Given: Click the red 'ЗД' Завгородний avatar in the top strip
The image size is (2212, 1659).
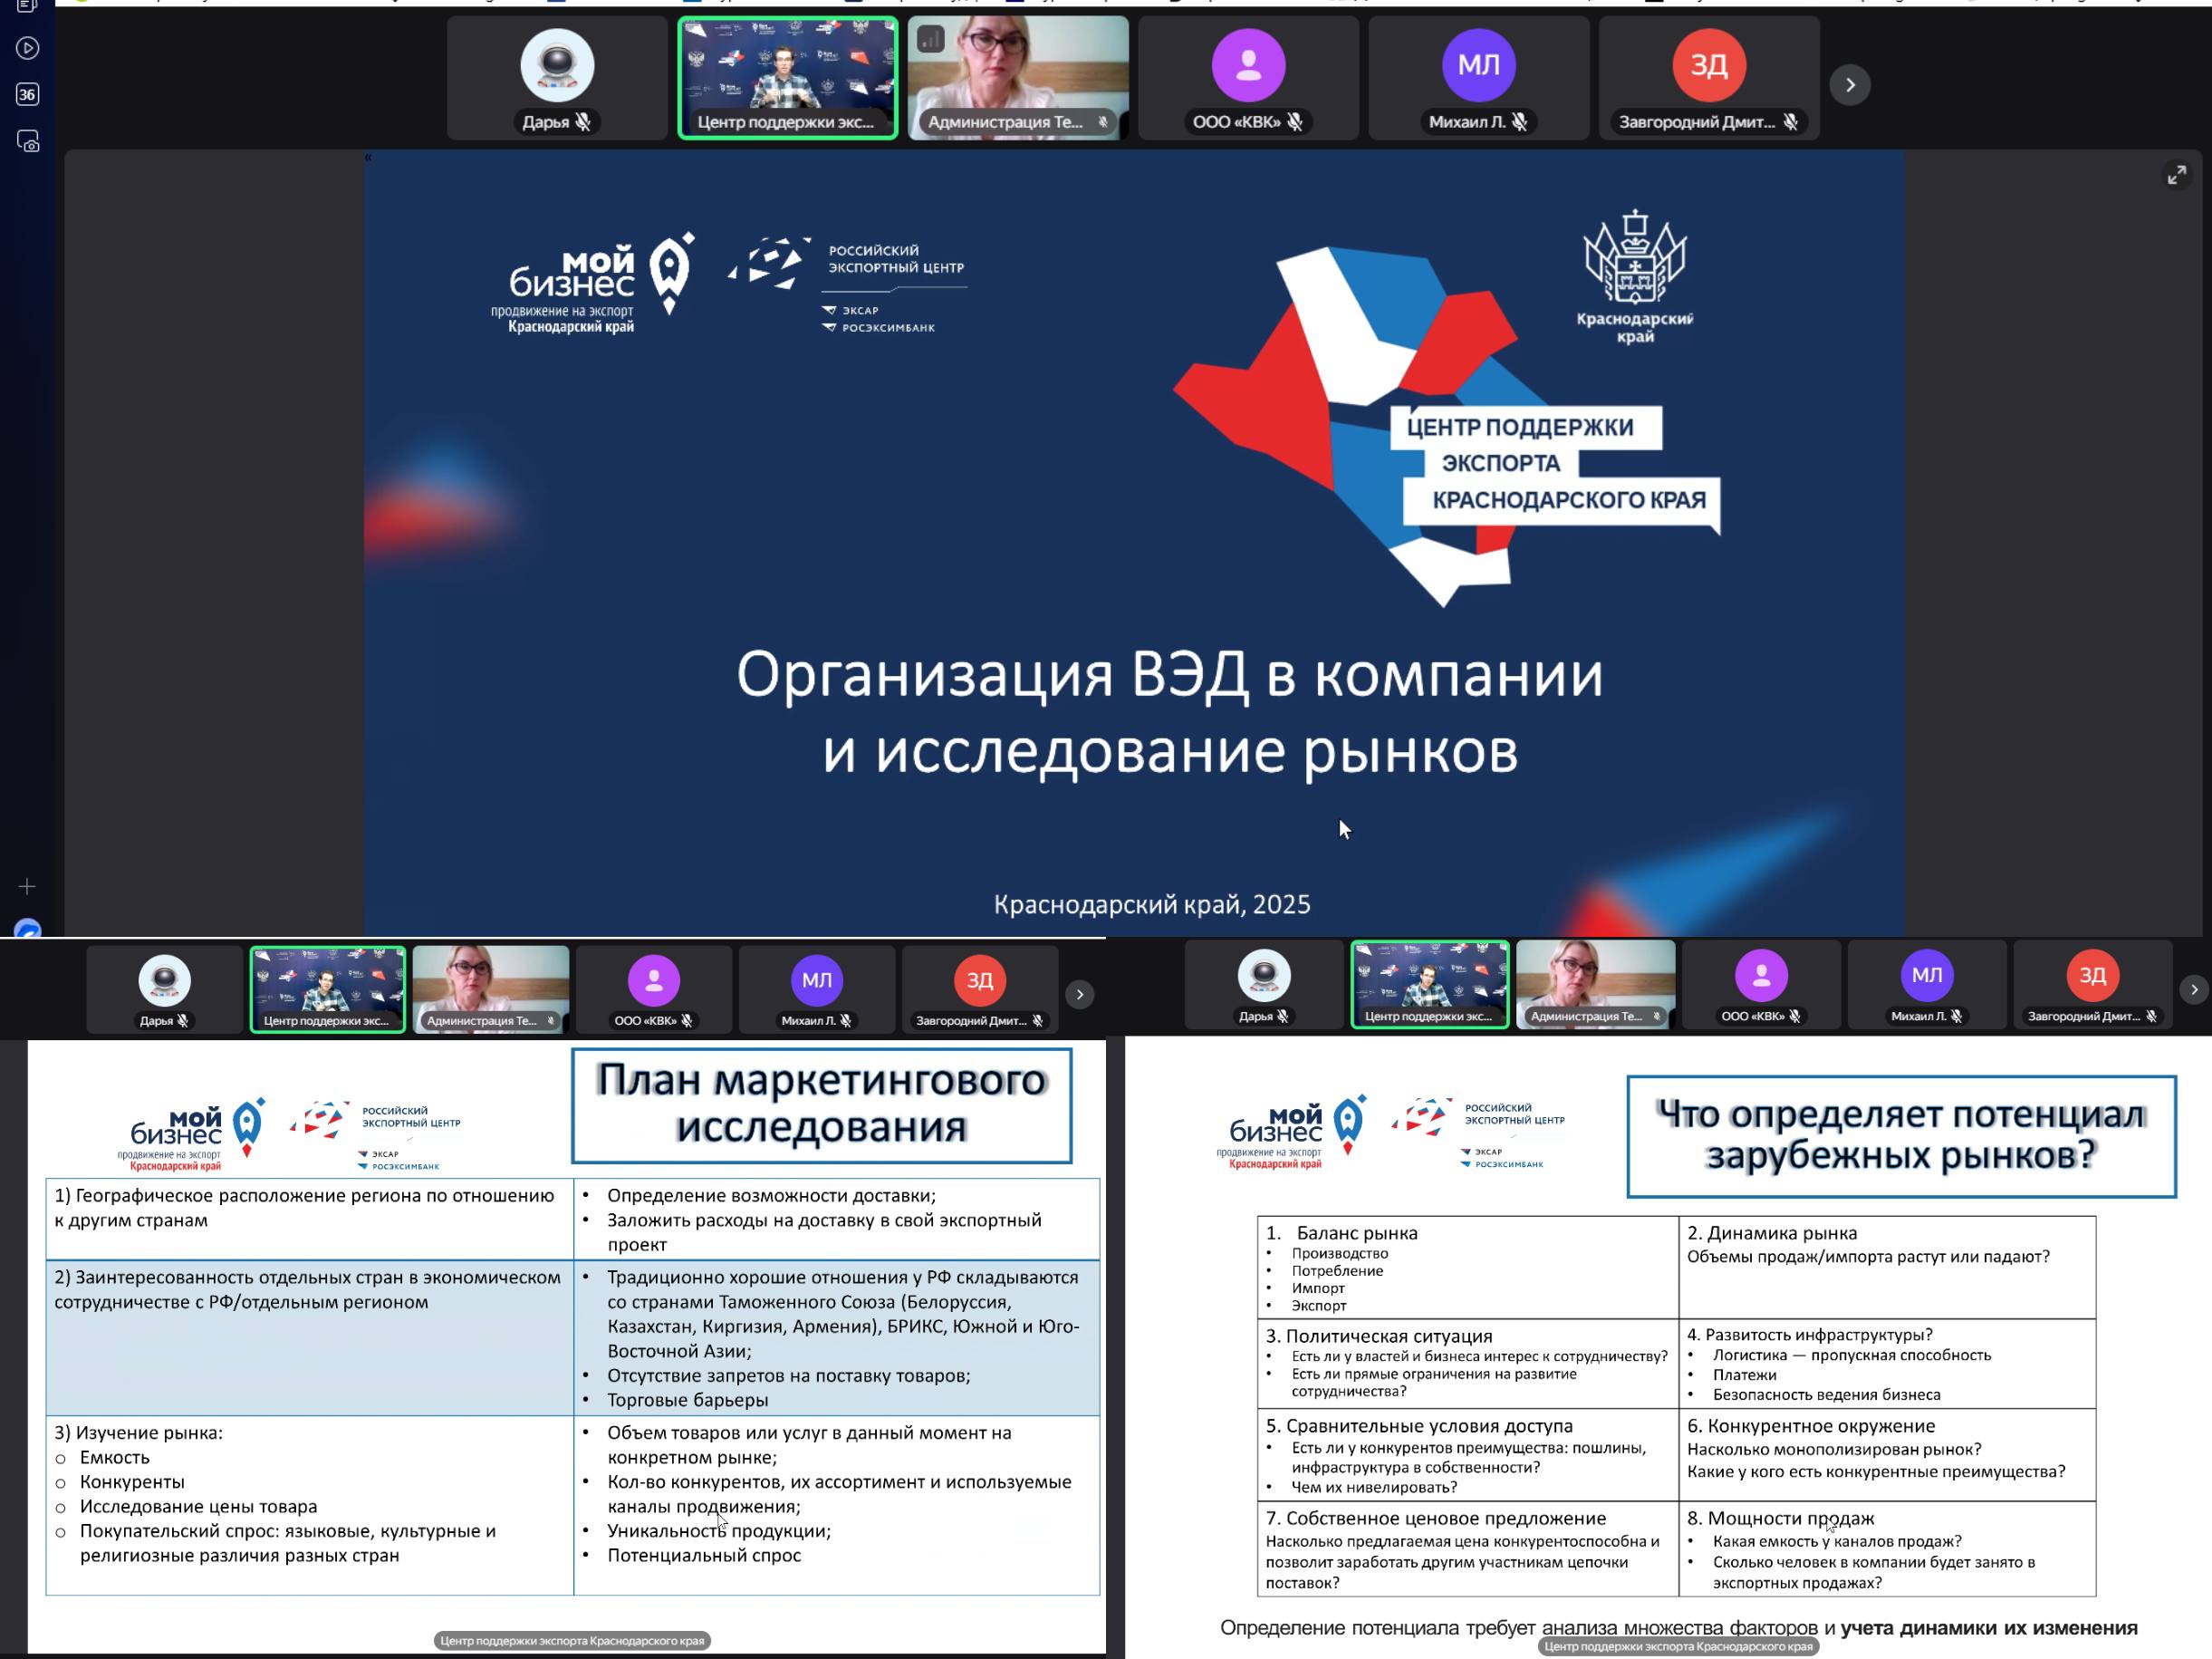Looking at the screenshot, I should [x=1709, y=66].
